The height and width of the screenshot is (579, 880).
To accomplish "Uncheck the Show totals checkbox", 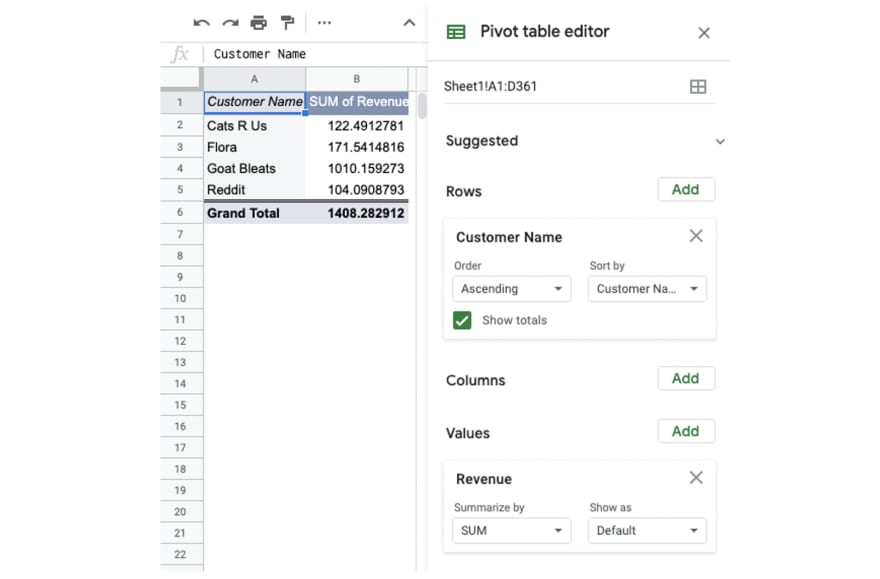I will 462,320.
